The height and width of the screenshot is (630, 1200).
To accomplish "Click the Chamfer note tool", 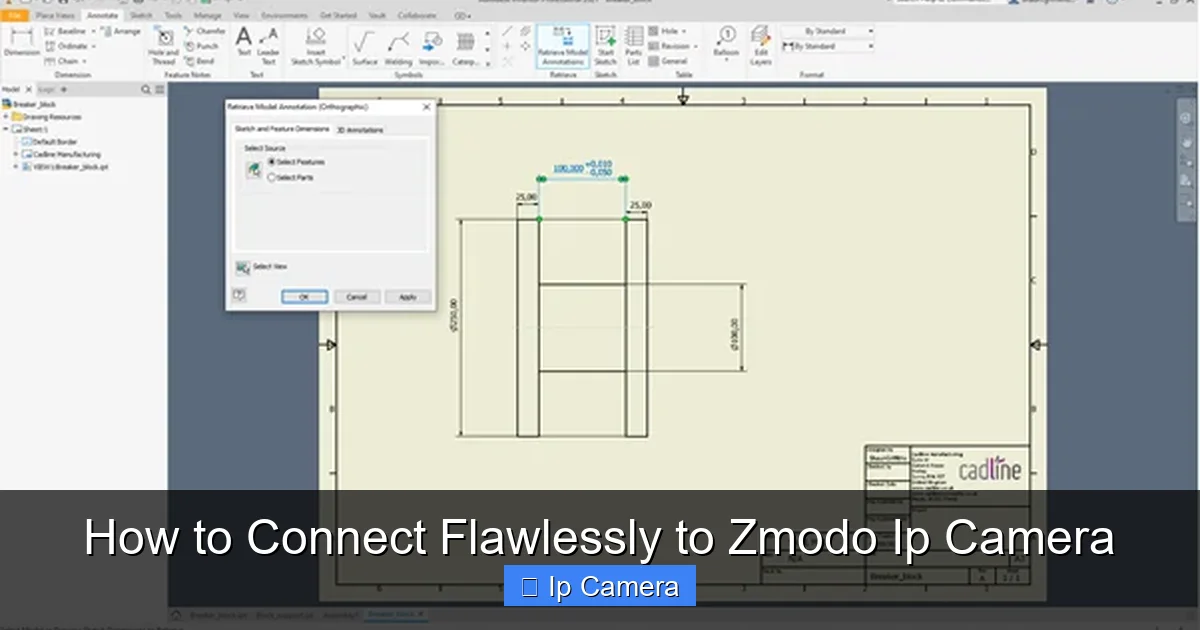I will coord(205,31).
